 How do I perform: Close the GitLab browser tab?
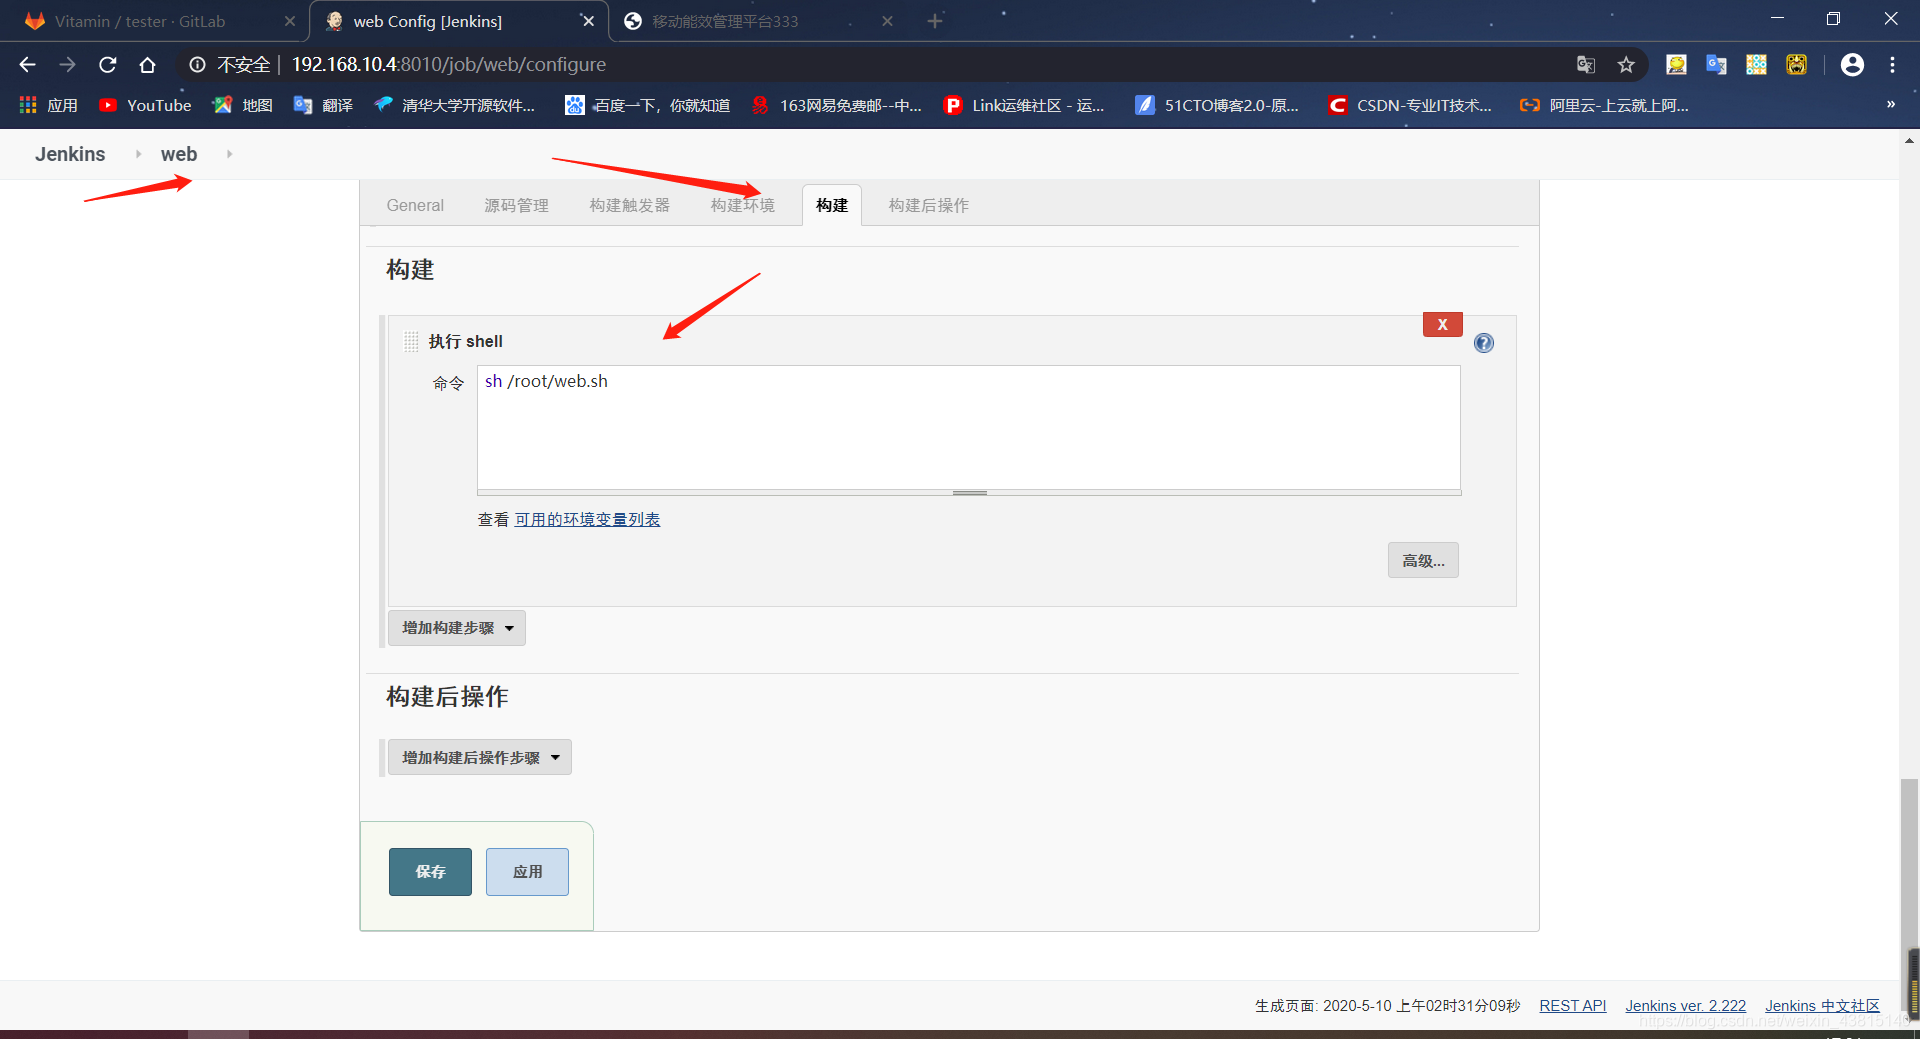tap(289, 21)
